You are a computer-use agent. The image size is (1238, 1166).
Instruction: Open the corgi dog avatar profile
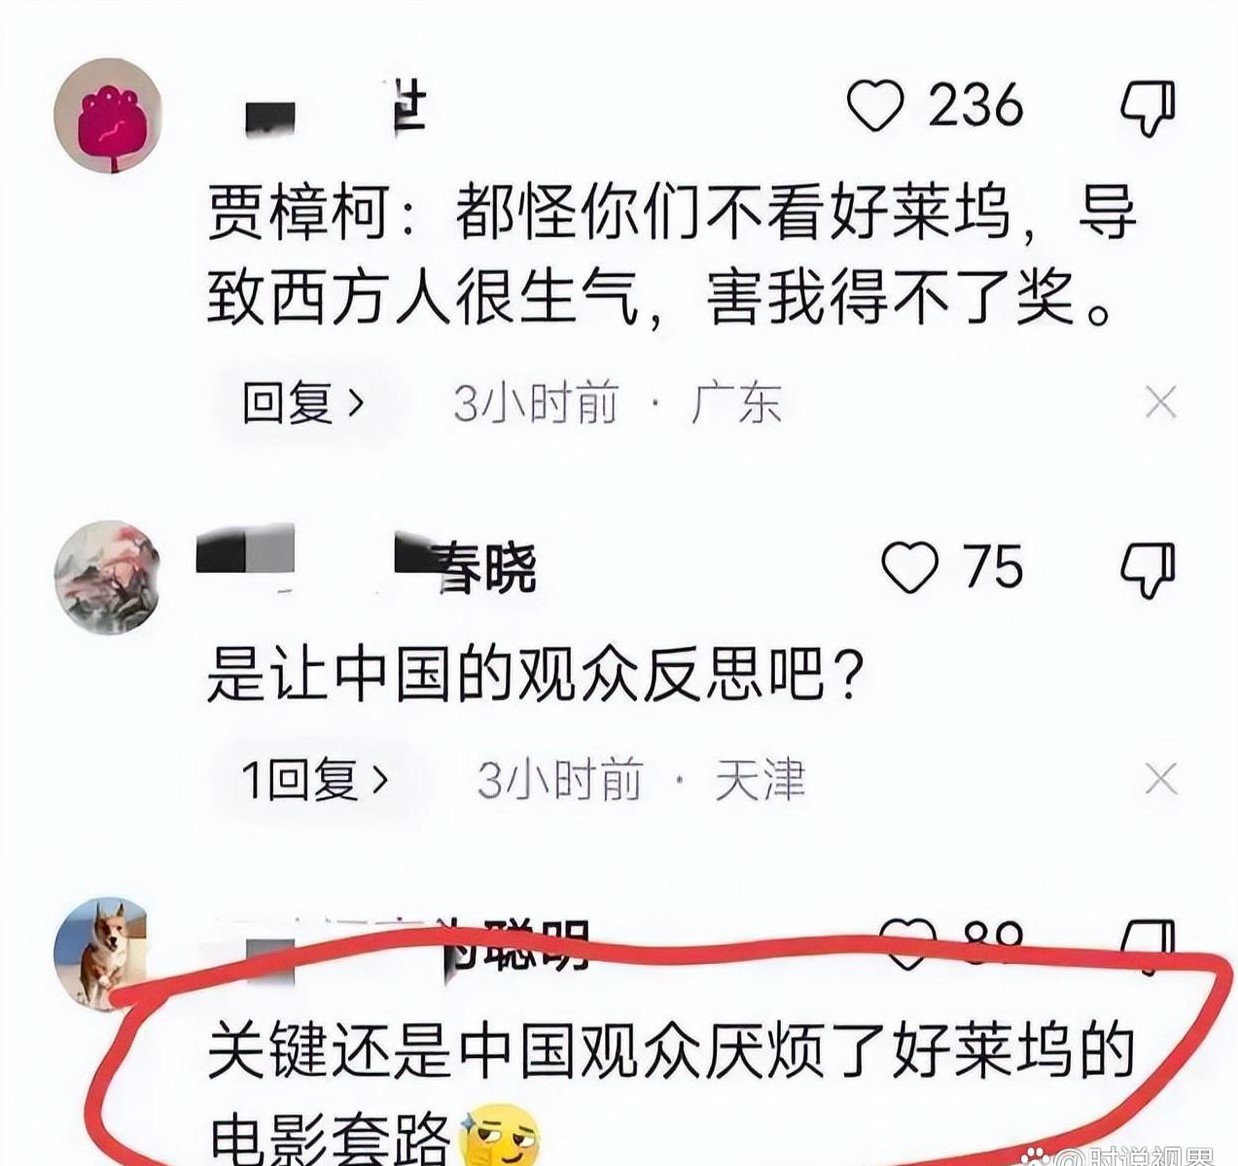(x=100, y=953)
